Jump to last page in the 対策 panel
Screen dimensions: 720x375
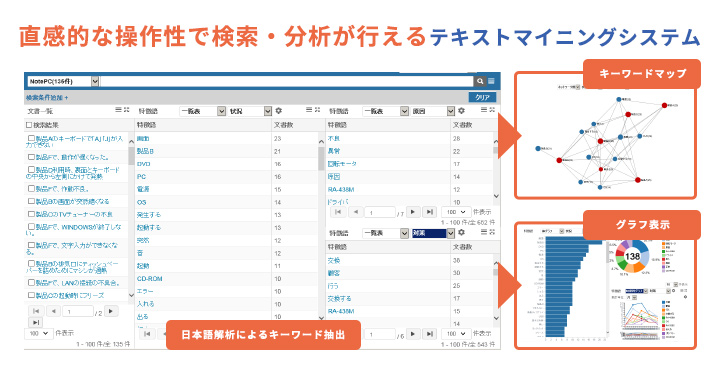429,334
